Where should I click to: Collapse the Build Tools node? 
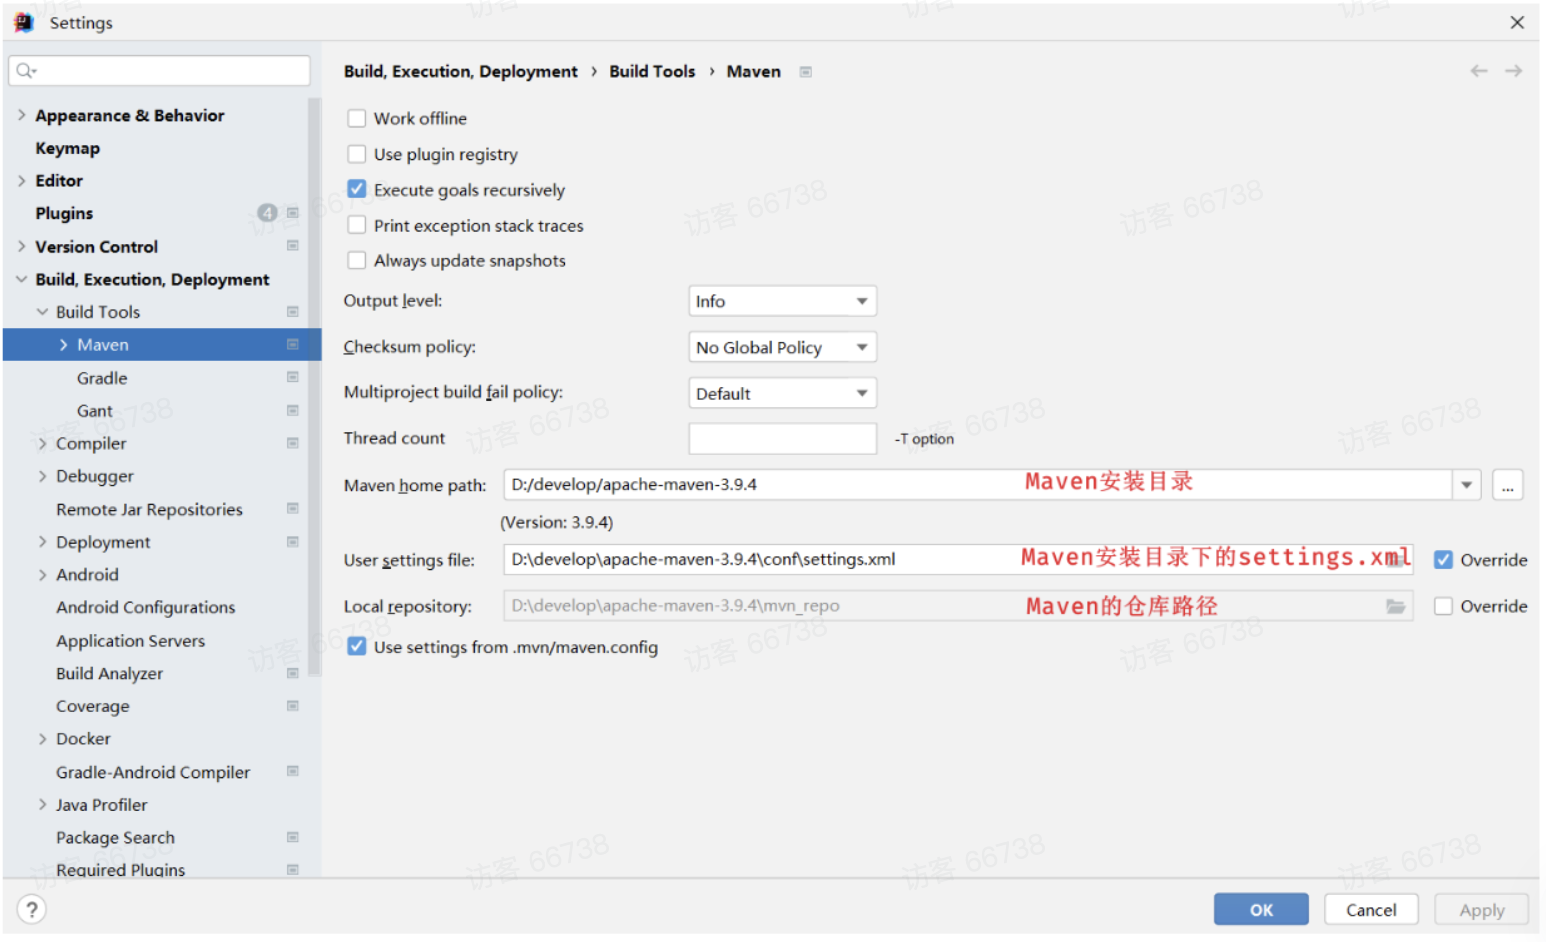coord(42,312)
